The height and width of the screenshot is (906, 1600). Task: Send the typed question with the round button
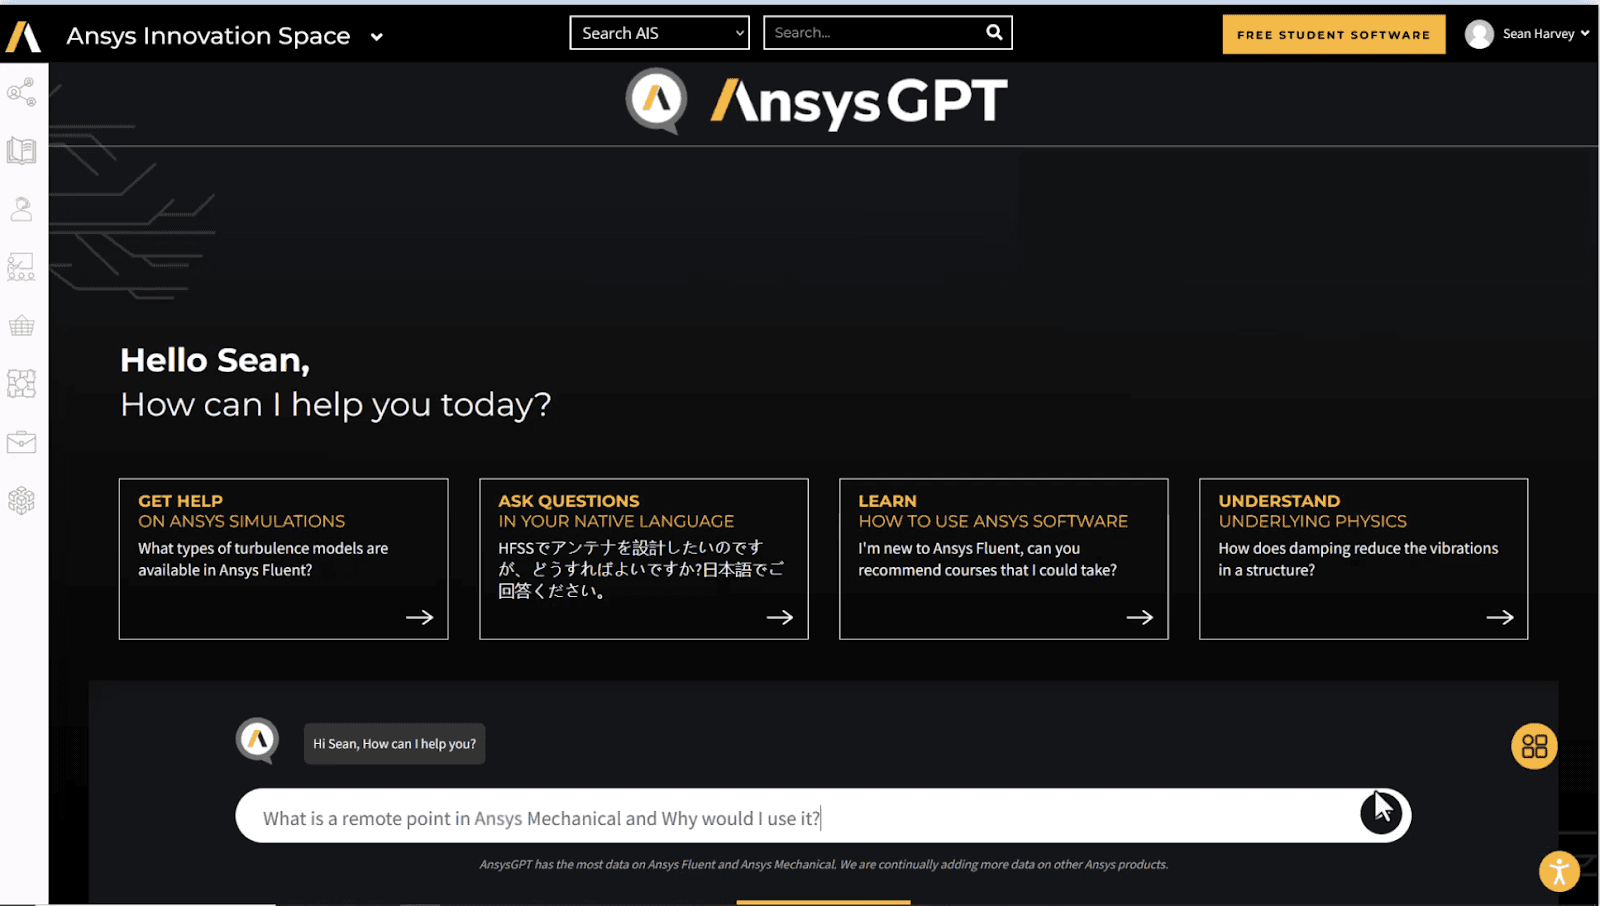pos(1382,813)
